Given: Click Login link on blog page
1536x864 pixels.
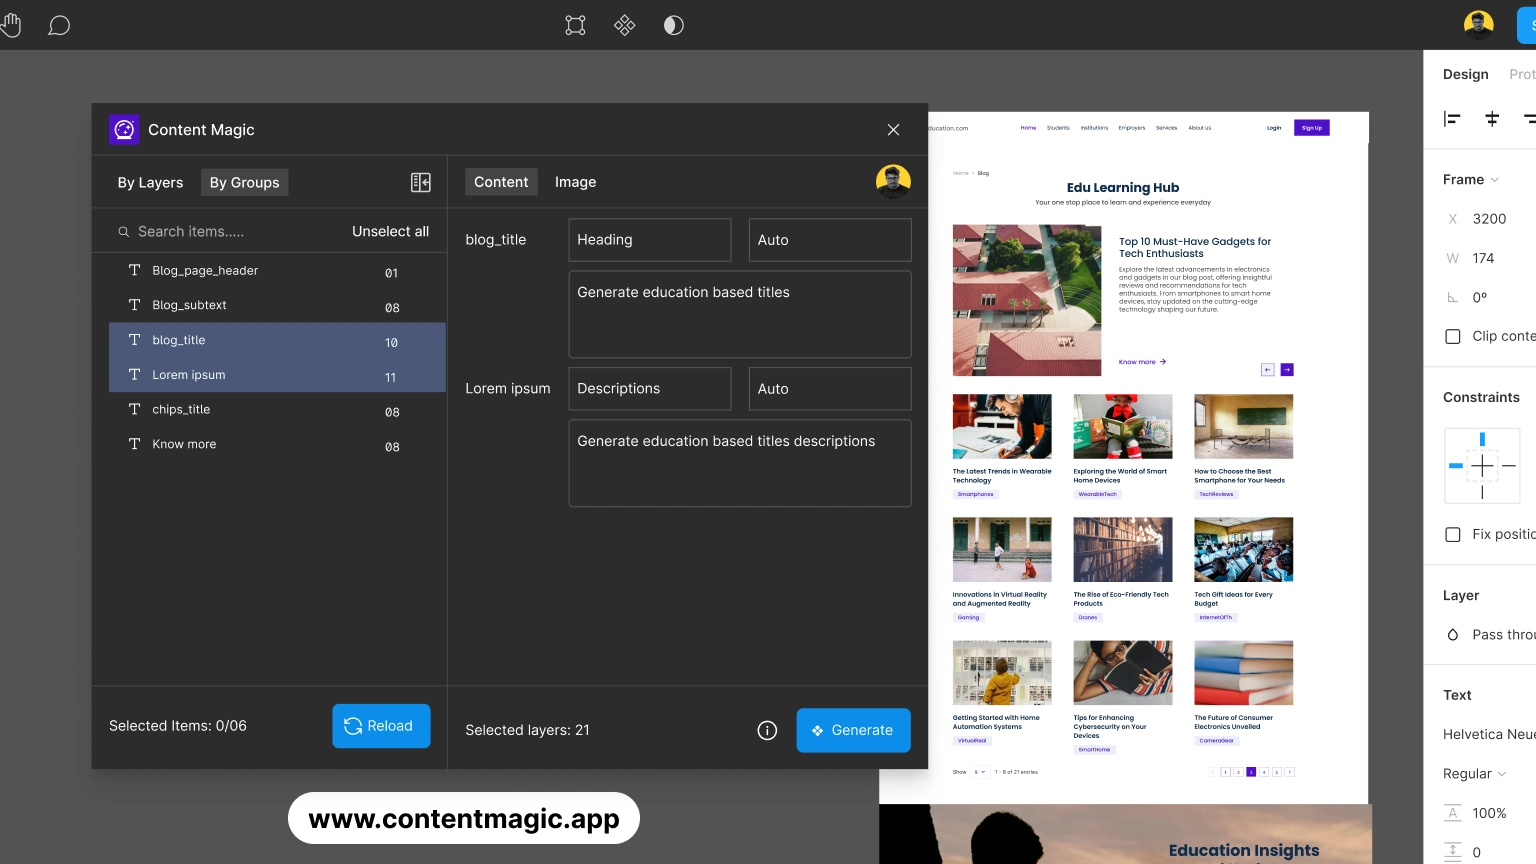Looking at the screenshot, I should tap(1274, 128).
